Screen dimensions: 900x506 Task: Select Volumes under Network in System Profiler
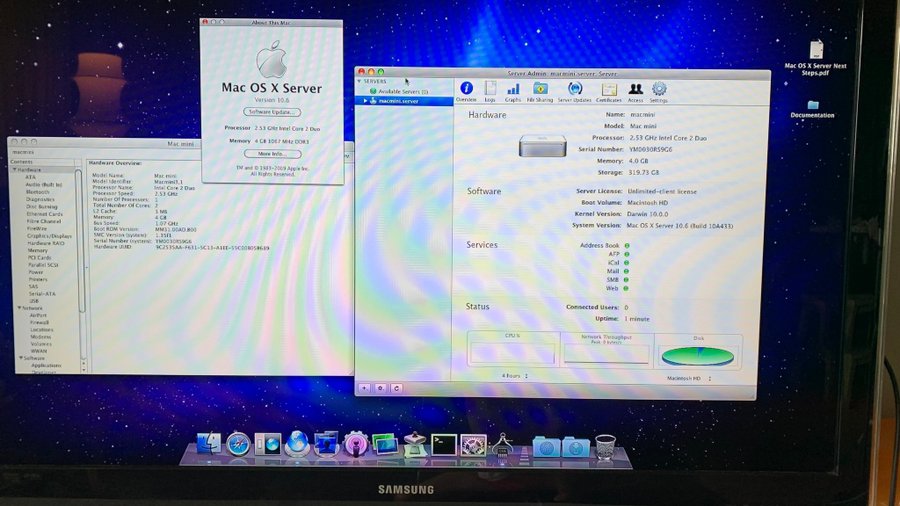[41, 344]
